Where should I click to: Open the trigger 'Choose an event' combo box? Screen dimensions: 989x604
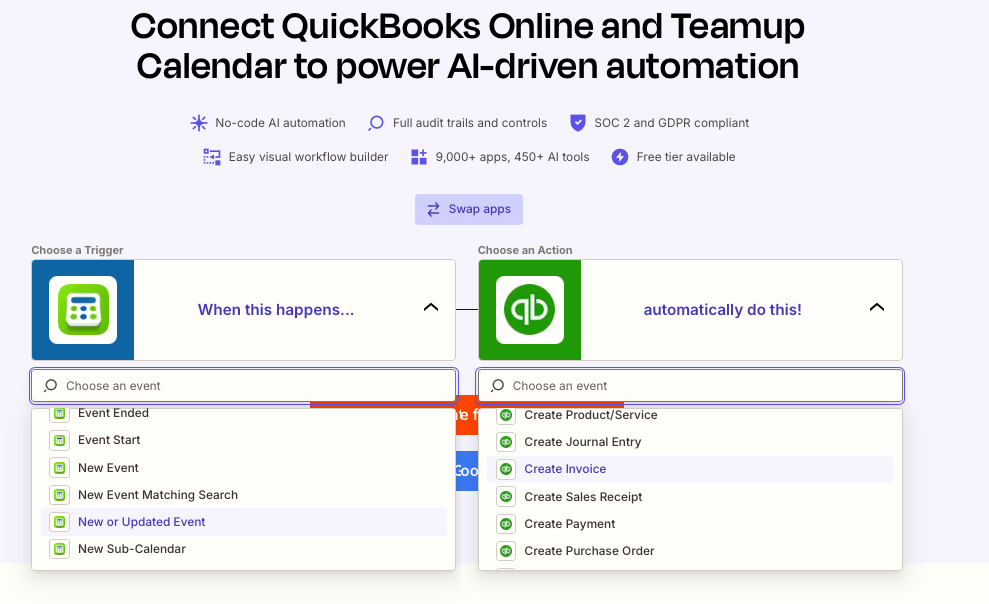pyautogui.click(x=243, y=385)
